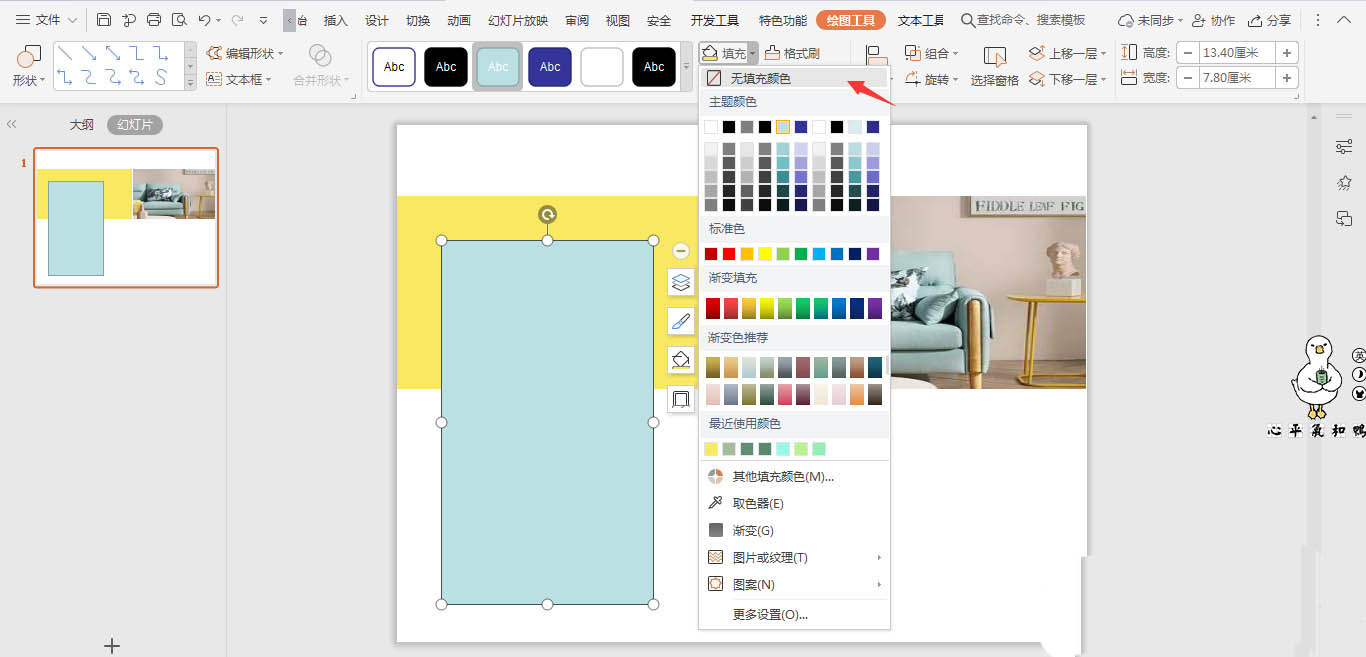The width and height of the screenshot is (1366, 657).
Task: Pick the Eyedropper (取色器) option
Action: [757, 503]
